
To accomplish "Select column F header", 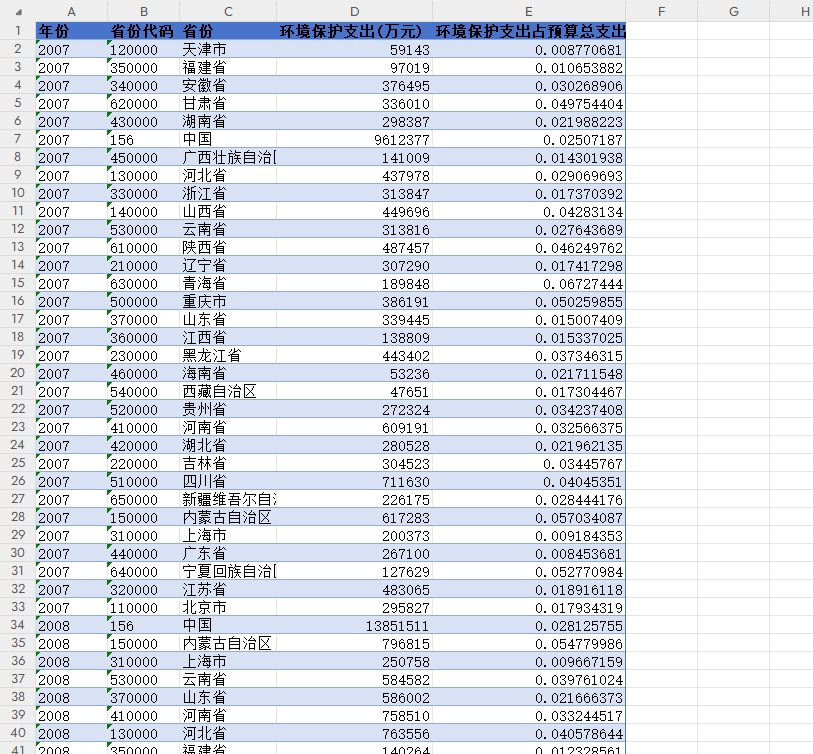I will click(x=662, y=11).
